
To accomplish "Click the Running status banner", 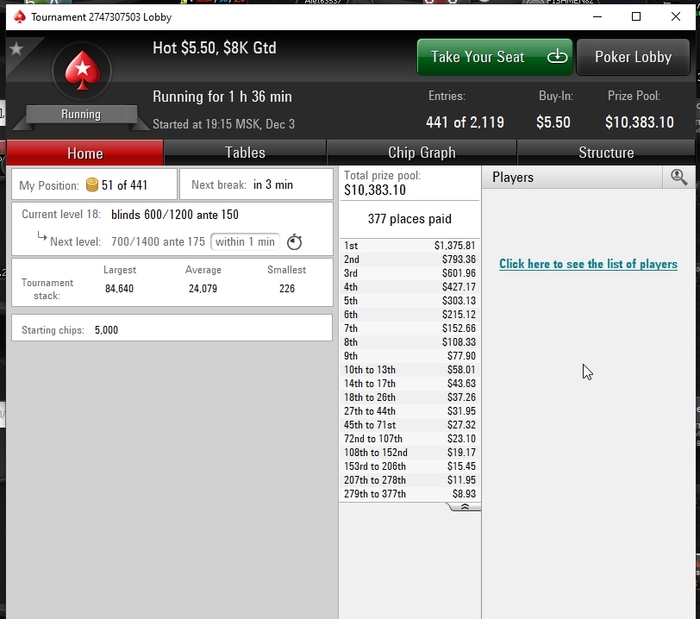I will pos(81,114).
